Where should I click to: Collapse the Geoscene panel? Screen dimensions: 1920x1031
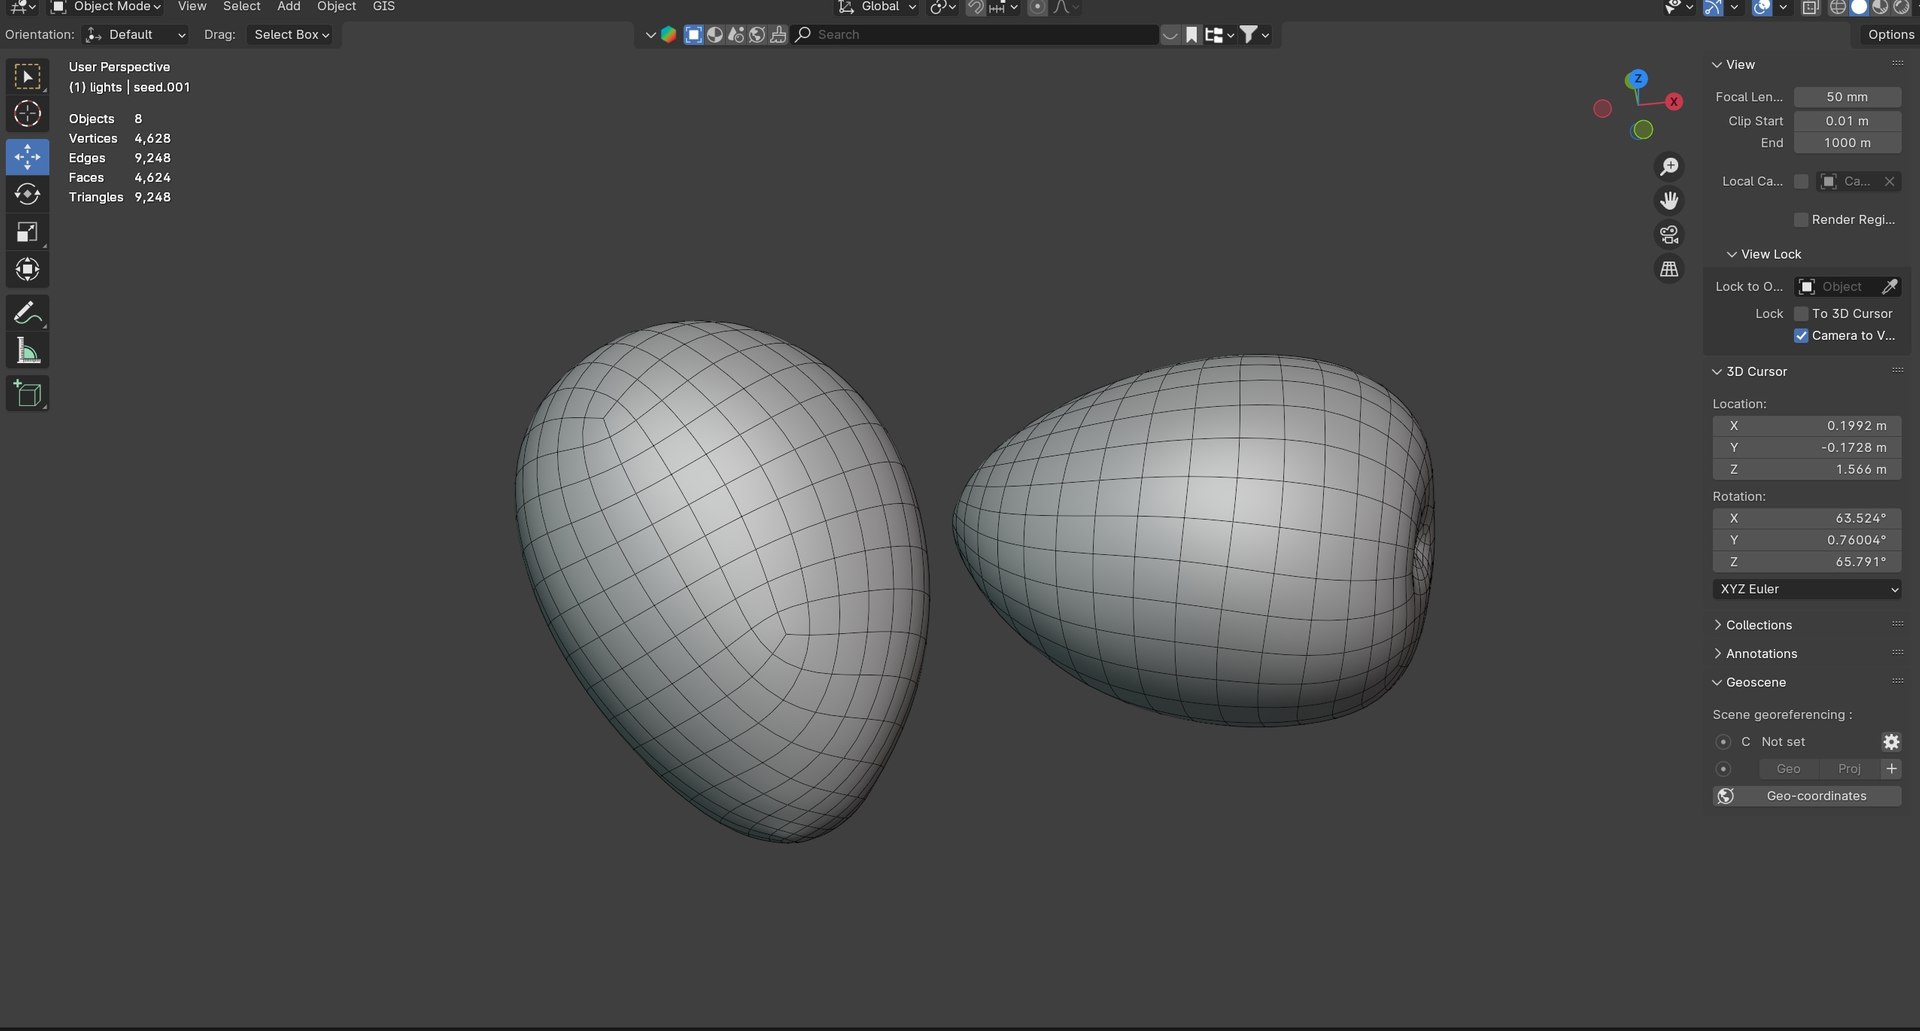pyautogui.click(x=1755, y=683)
